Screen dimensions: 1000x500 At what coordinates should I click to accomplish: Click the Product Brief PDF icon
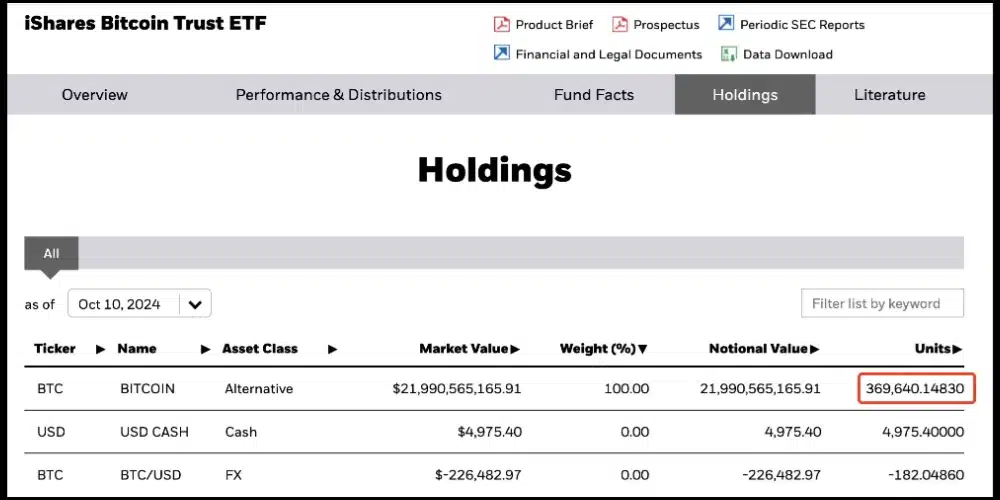coord(501,24)
